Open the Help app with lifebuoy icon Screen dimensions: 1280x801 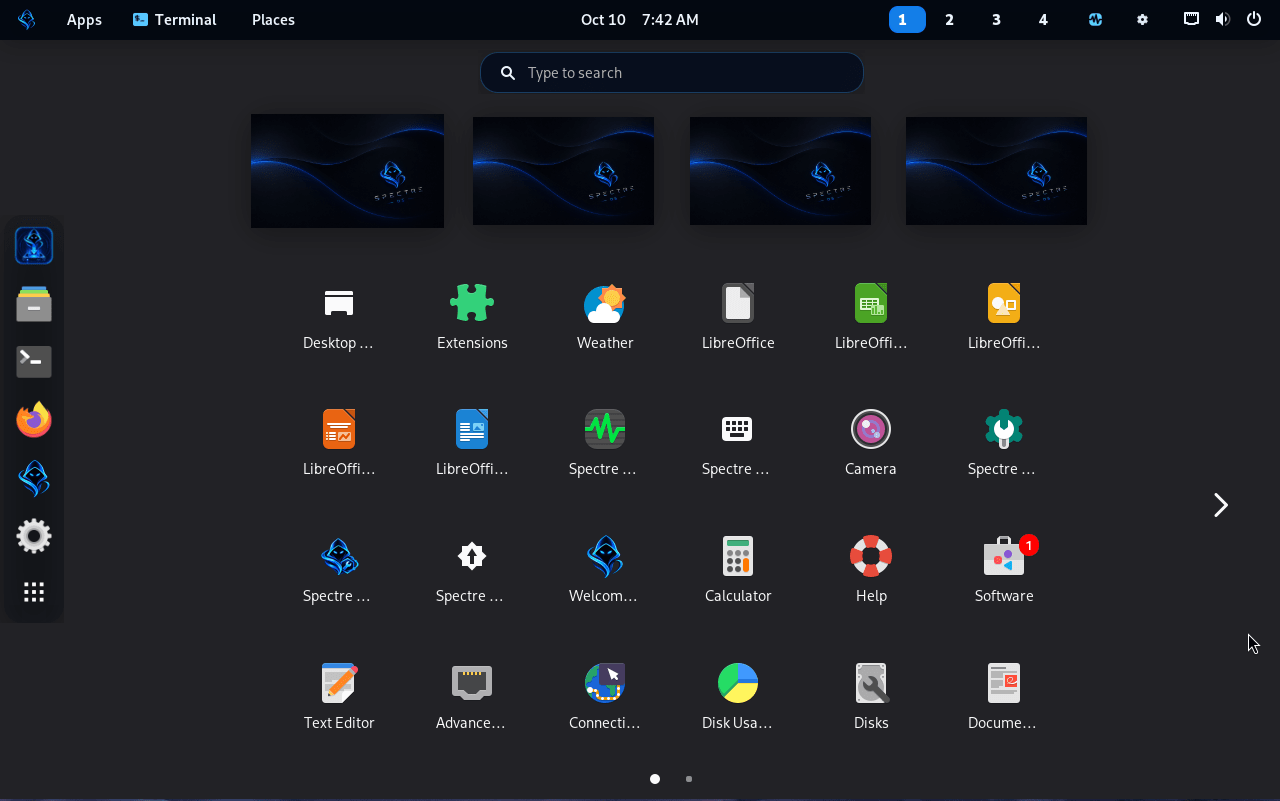[871, 556]
